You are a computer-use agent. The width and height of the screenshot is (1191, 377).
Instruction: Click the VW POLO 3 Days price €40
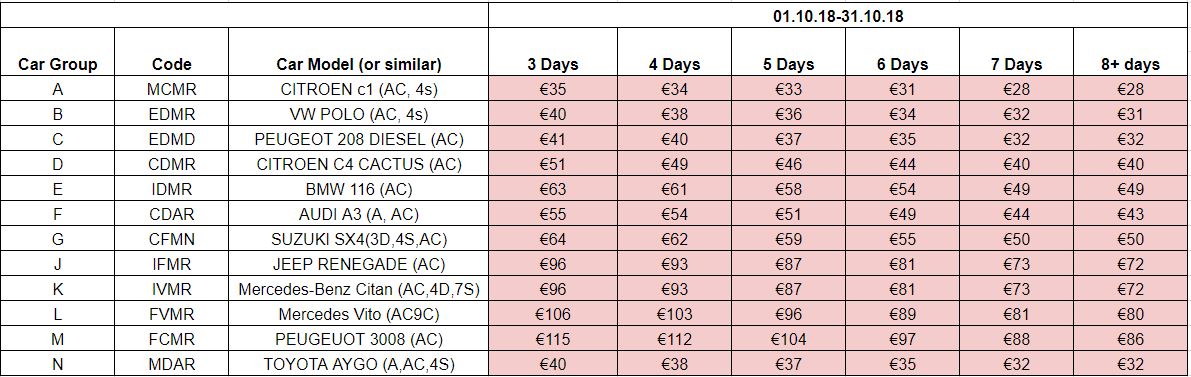(x=553, y=115)
